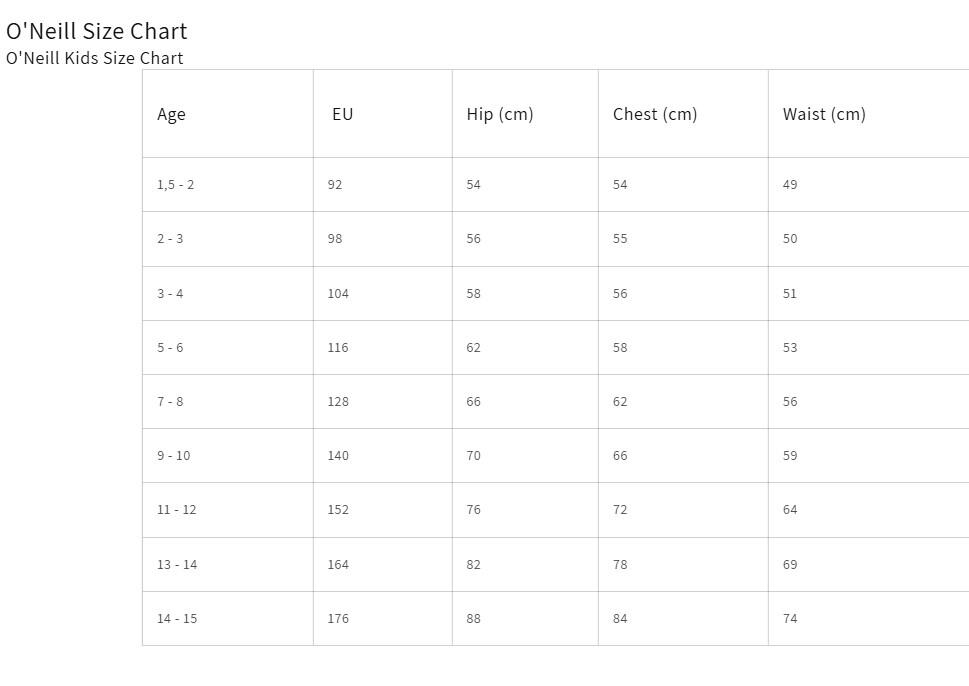Click the Age column header
The height and width of the screenshot is (686, 969).
click(x=228, y=114)
